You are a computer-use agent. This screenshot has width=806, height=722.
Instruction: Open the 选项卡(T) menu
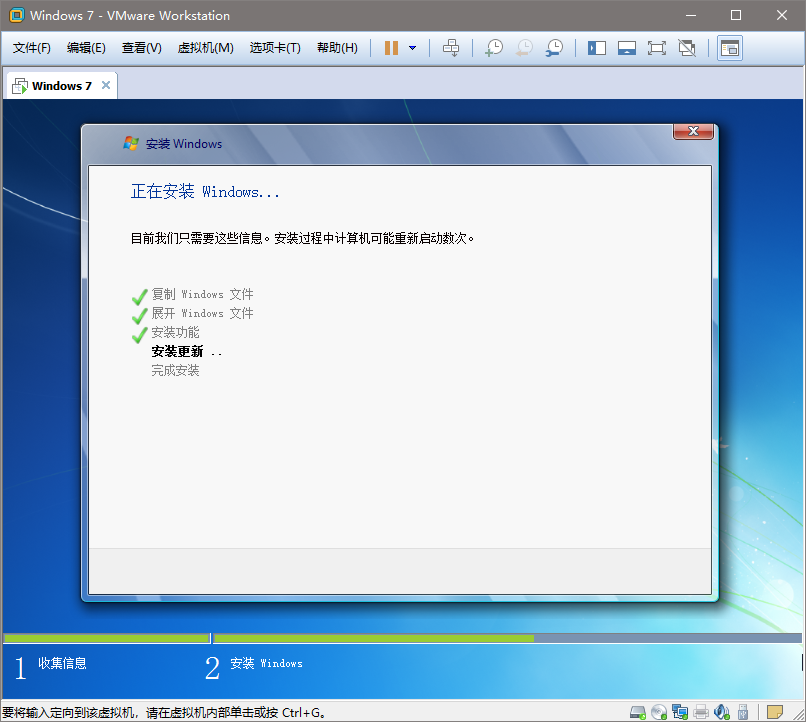coord(275,48)
